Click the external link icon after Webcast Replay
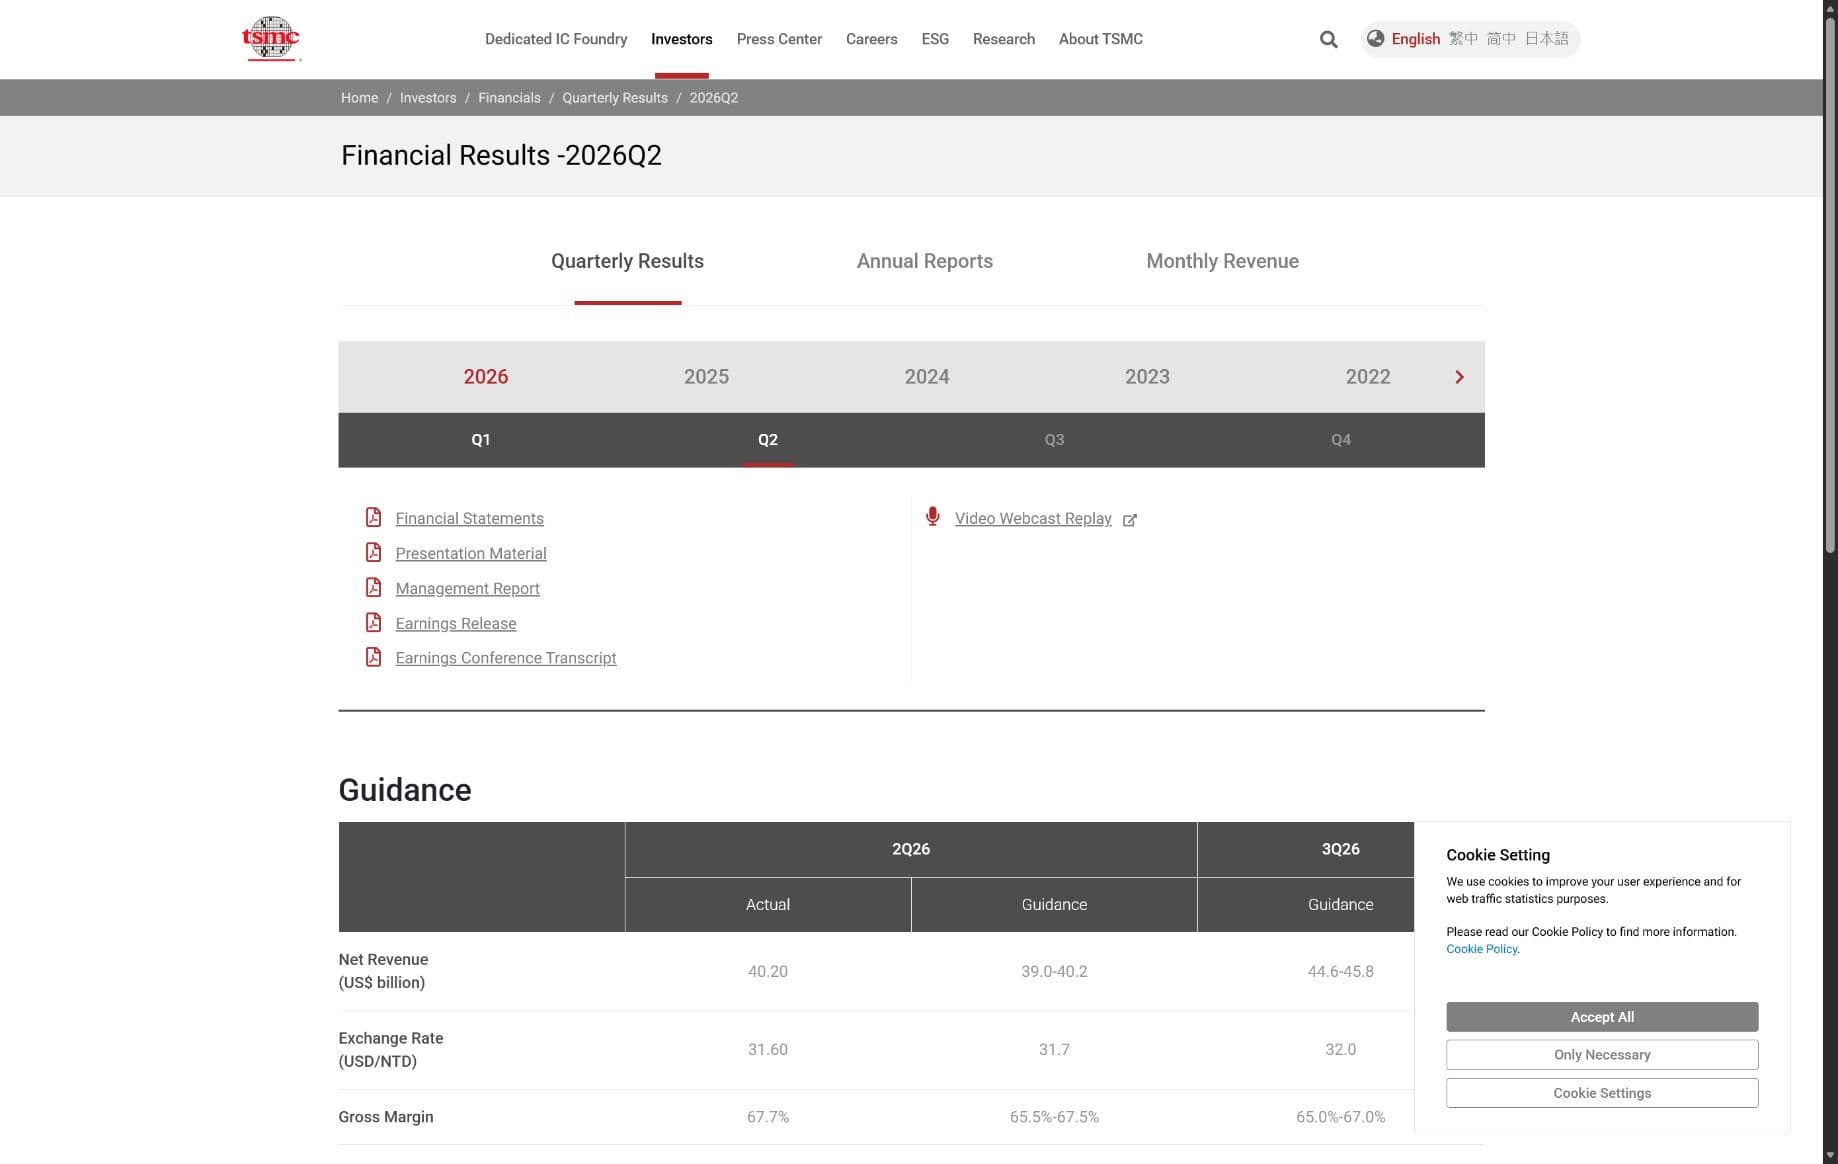 point(1130,519)
